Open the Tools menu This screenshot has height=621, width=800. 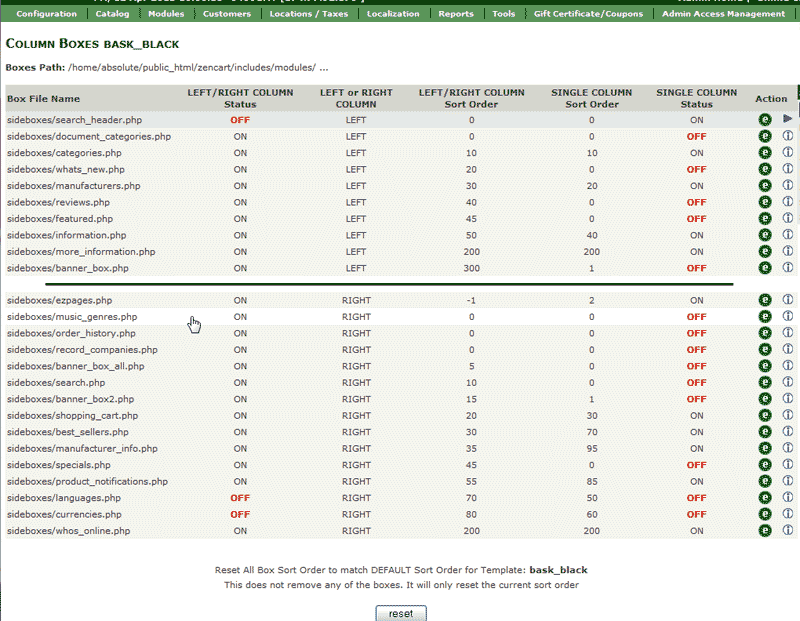pyautogui.click(x=503, y=14)
